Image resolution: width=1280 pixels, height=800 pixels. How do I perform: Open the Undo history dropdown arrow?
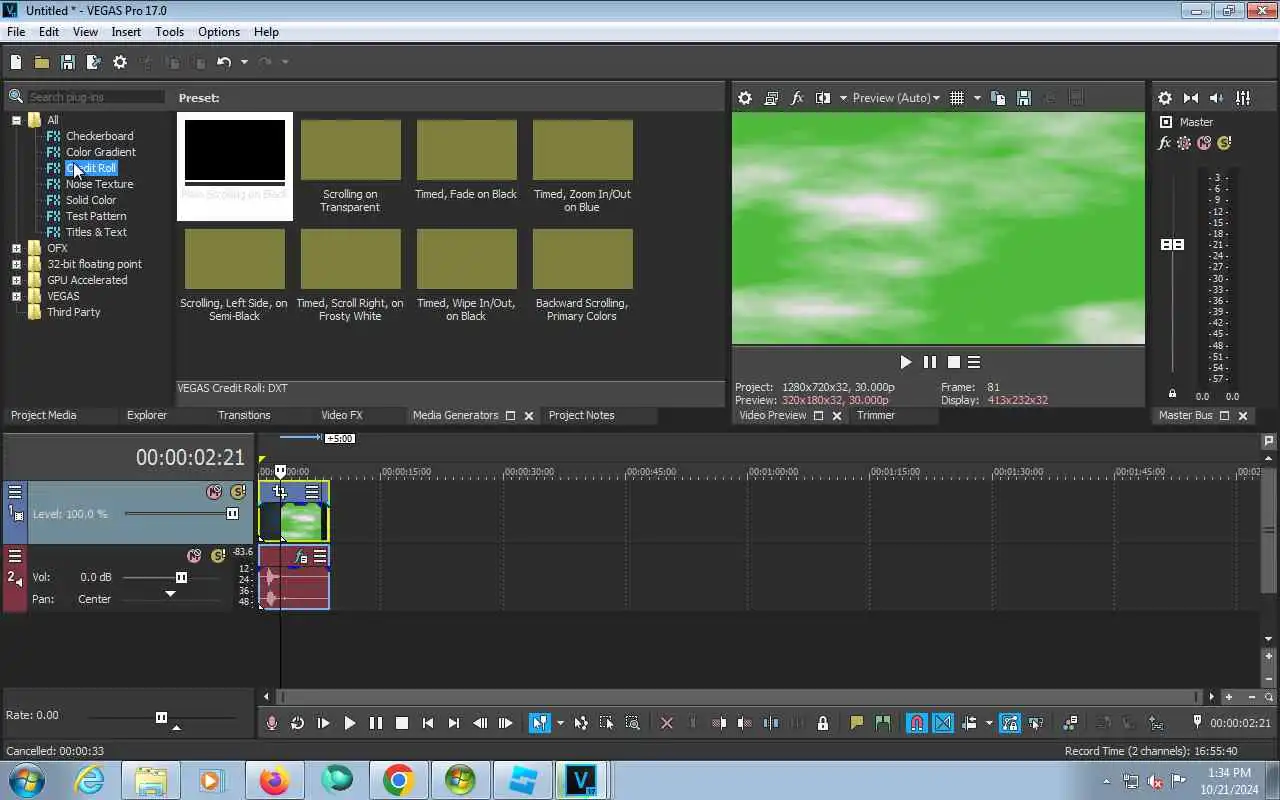tap(244, 62)
